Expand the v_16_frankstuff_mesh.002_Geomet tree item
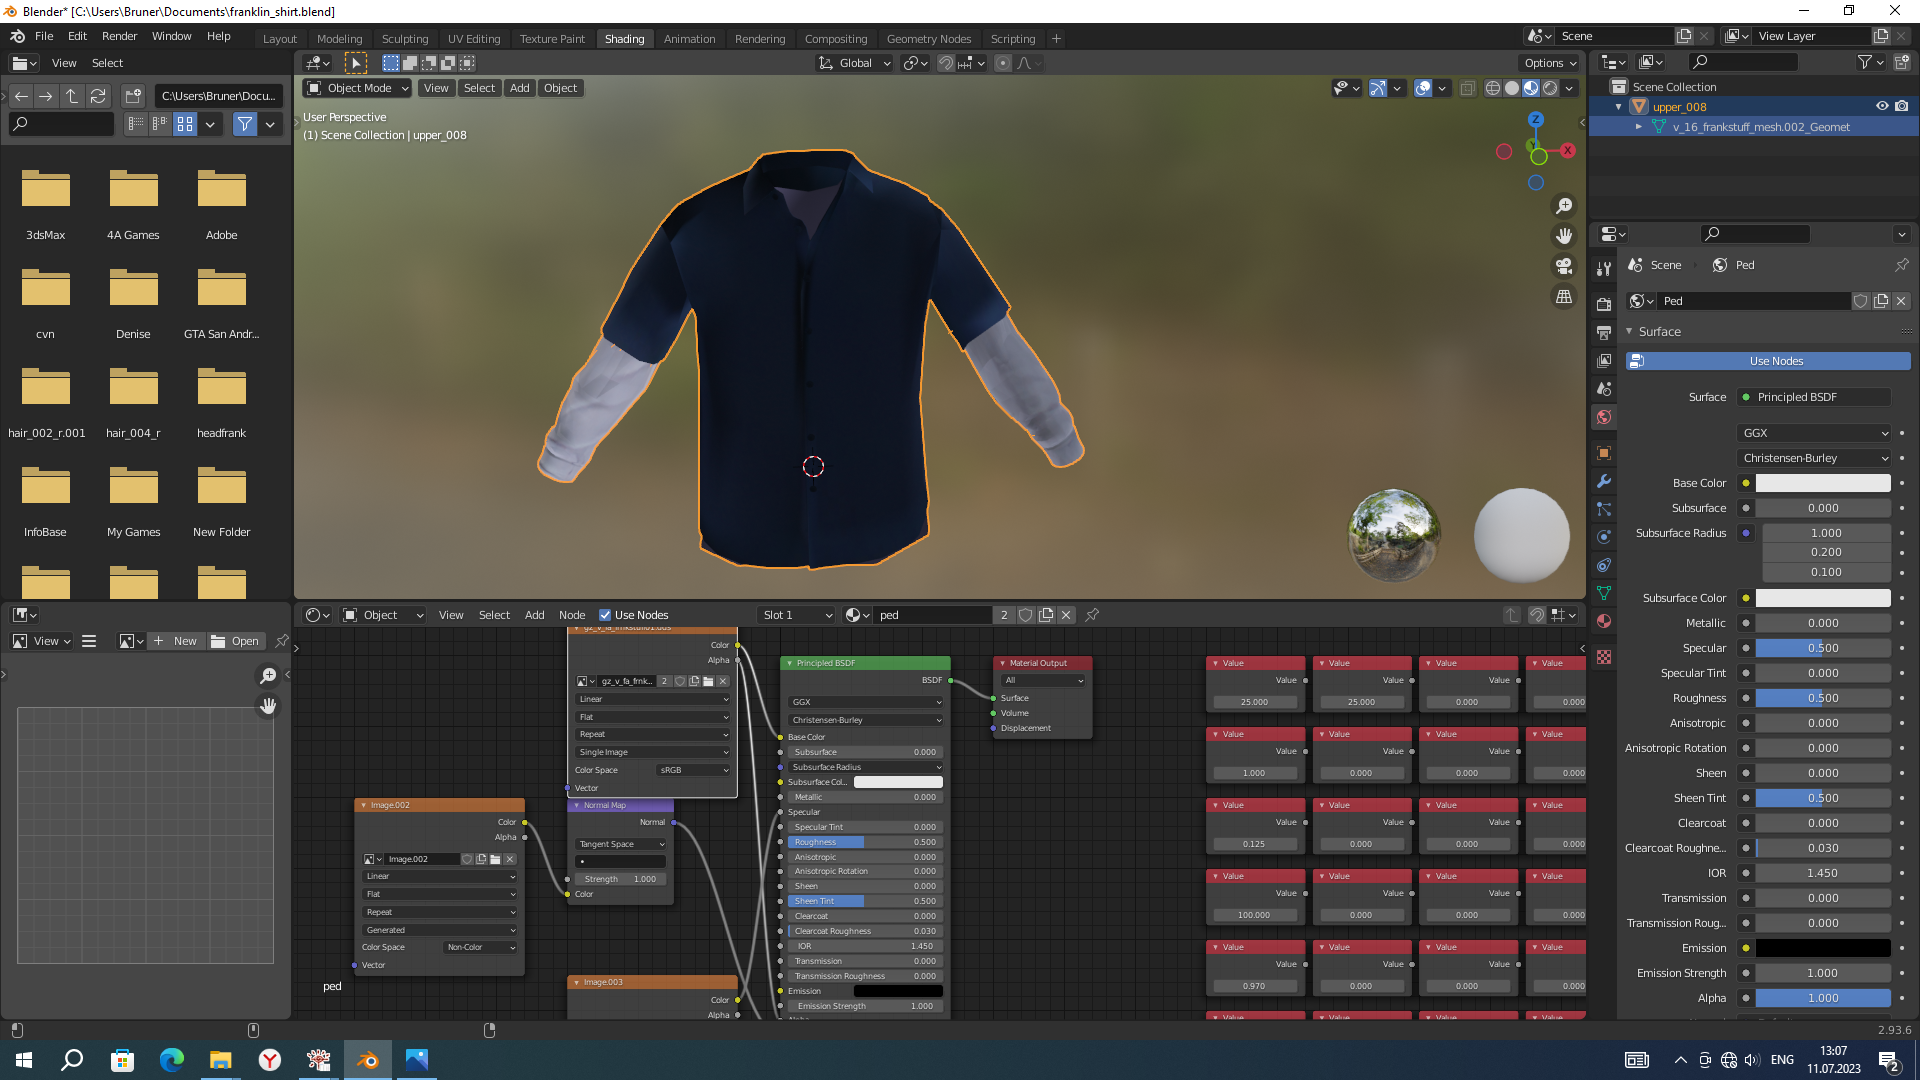The height and width of the screenshot is (1080, 1920). click(x=1639, y=127)
